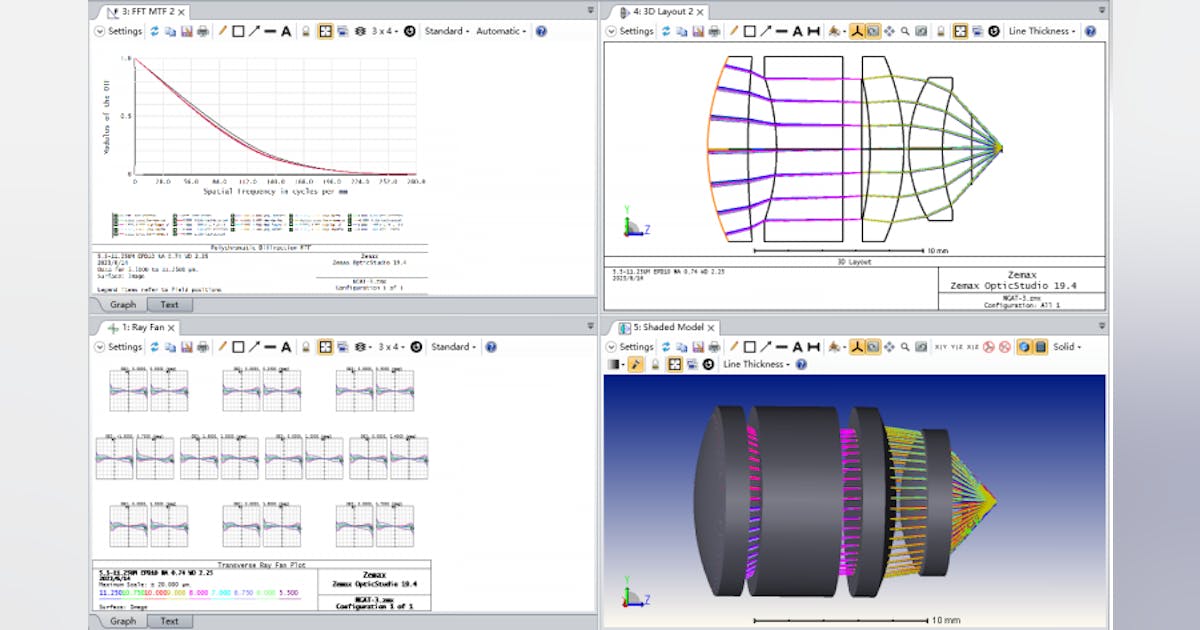Toggle the rotate tool in the 3D Layout toolbar
The height and width of the screenshot is (630, 1200).
click(x=854, y=31)
